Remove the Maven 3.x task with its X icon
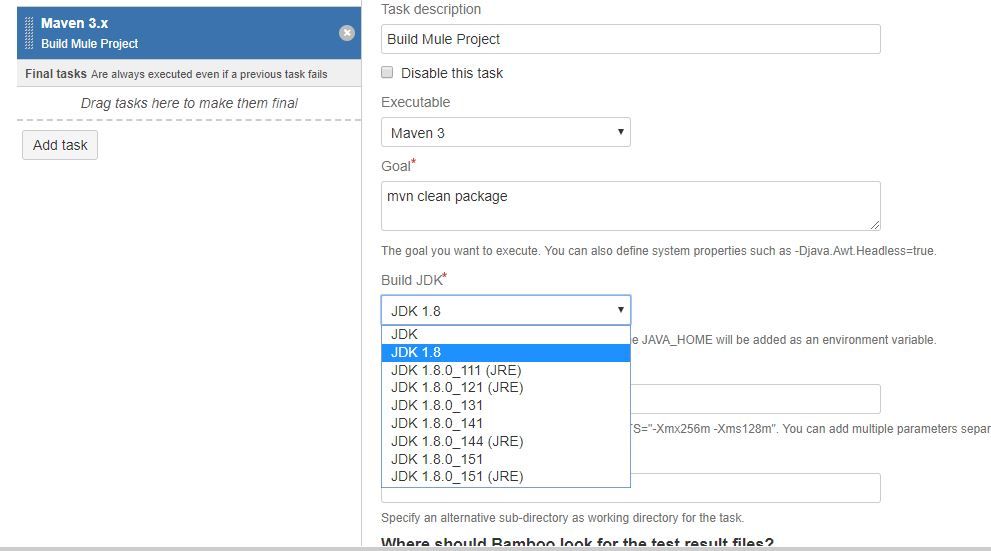Viewport: 991px width, 551px height. (x=346, y=33)
